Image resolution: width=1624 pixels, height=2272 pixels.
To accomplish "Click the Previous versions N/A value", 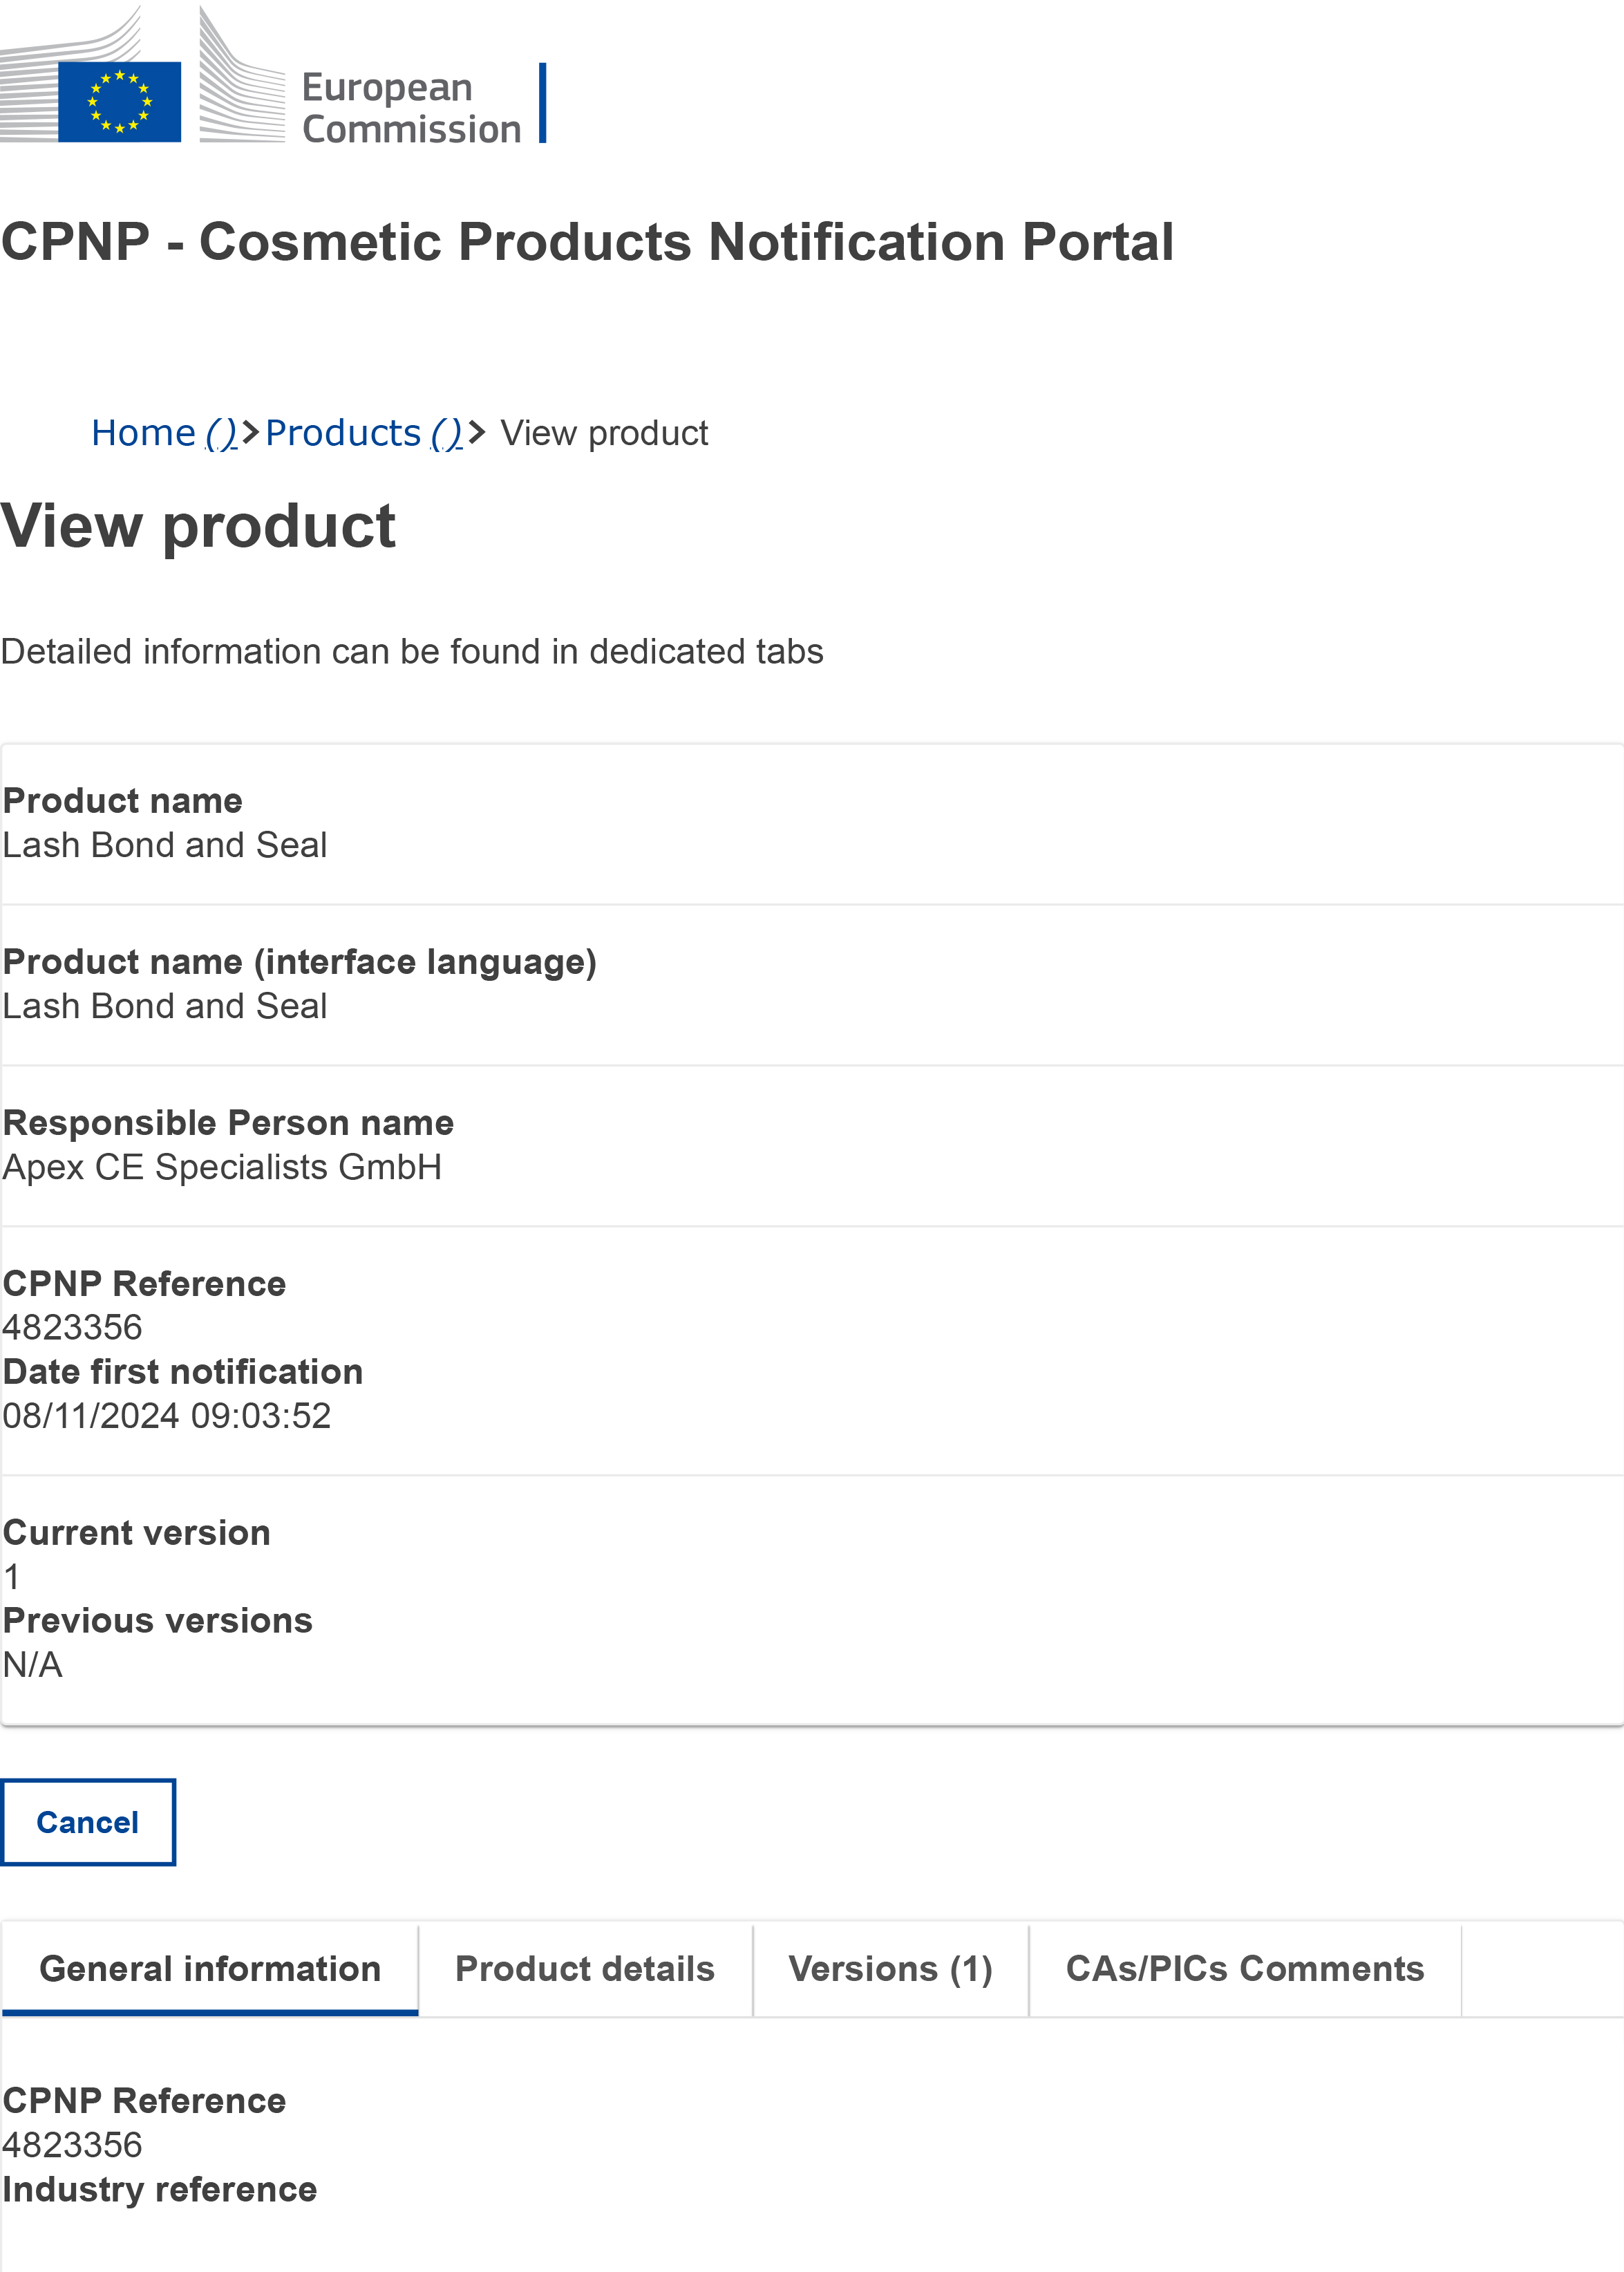I will coord(32,1664).
